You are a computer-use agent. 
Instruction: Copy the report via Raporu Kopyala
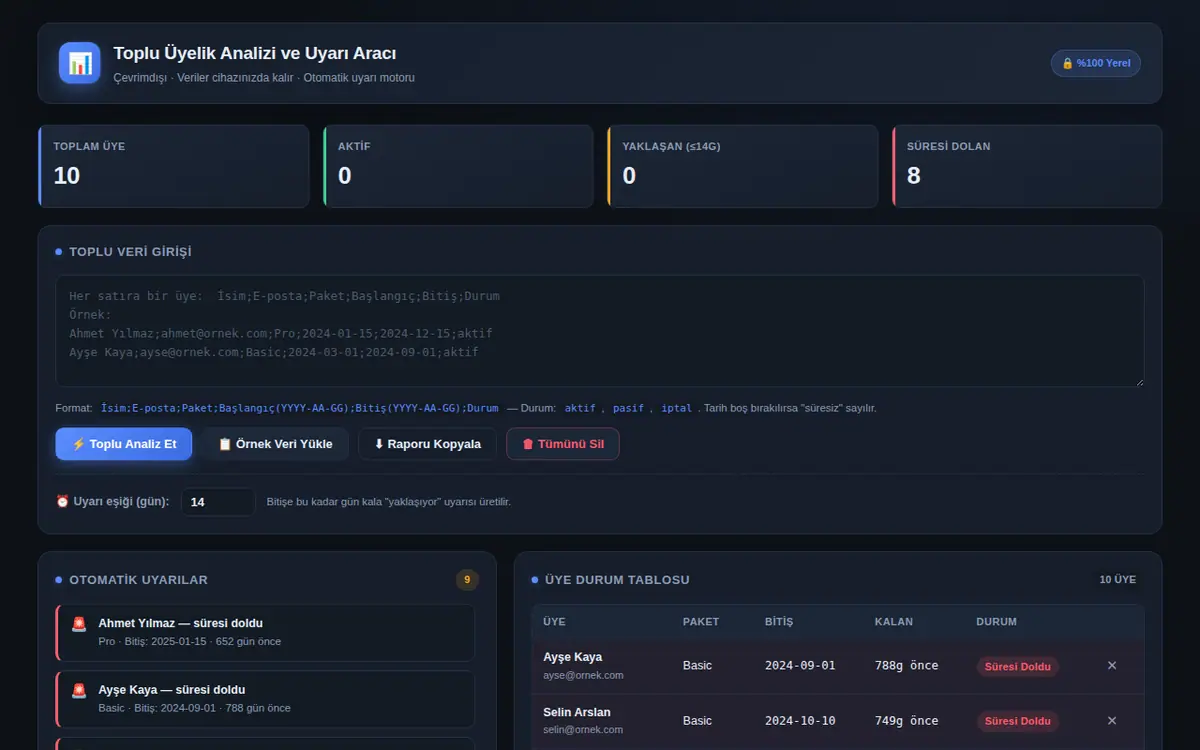tap(427, 444)
